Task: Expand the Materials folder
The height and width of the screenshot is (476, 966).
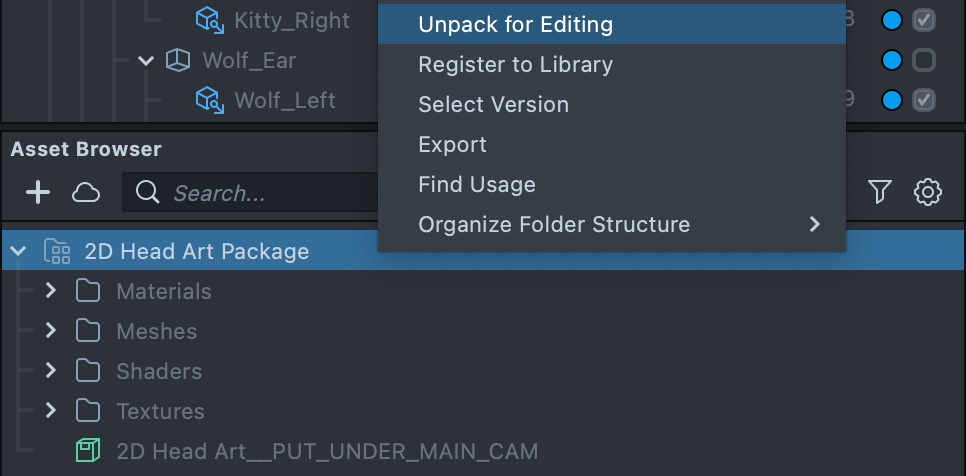Action: click(51, 291)
